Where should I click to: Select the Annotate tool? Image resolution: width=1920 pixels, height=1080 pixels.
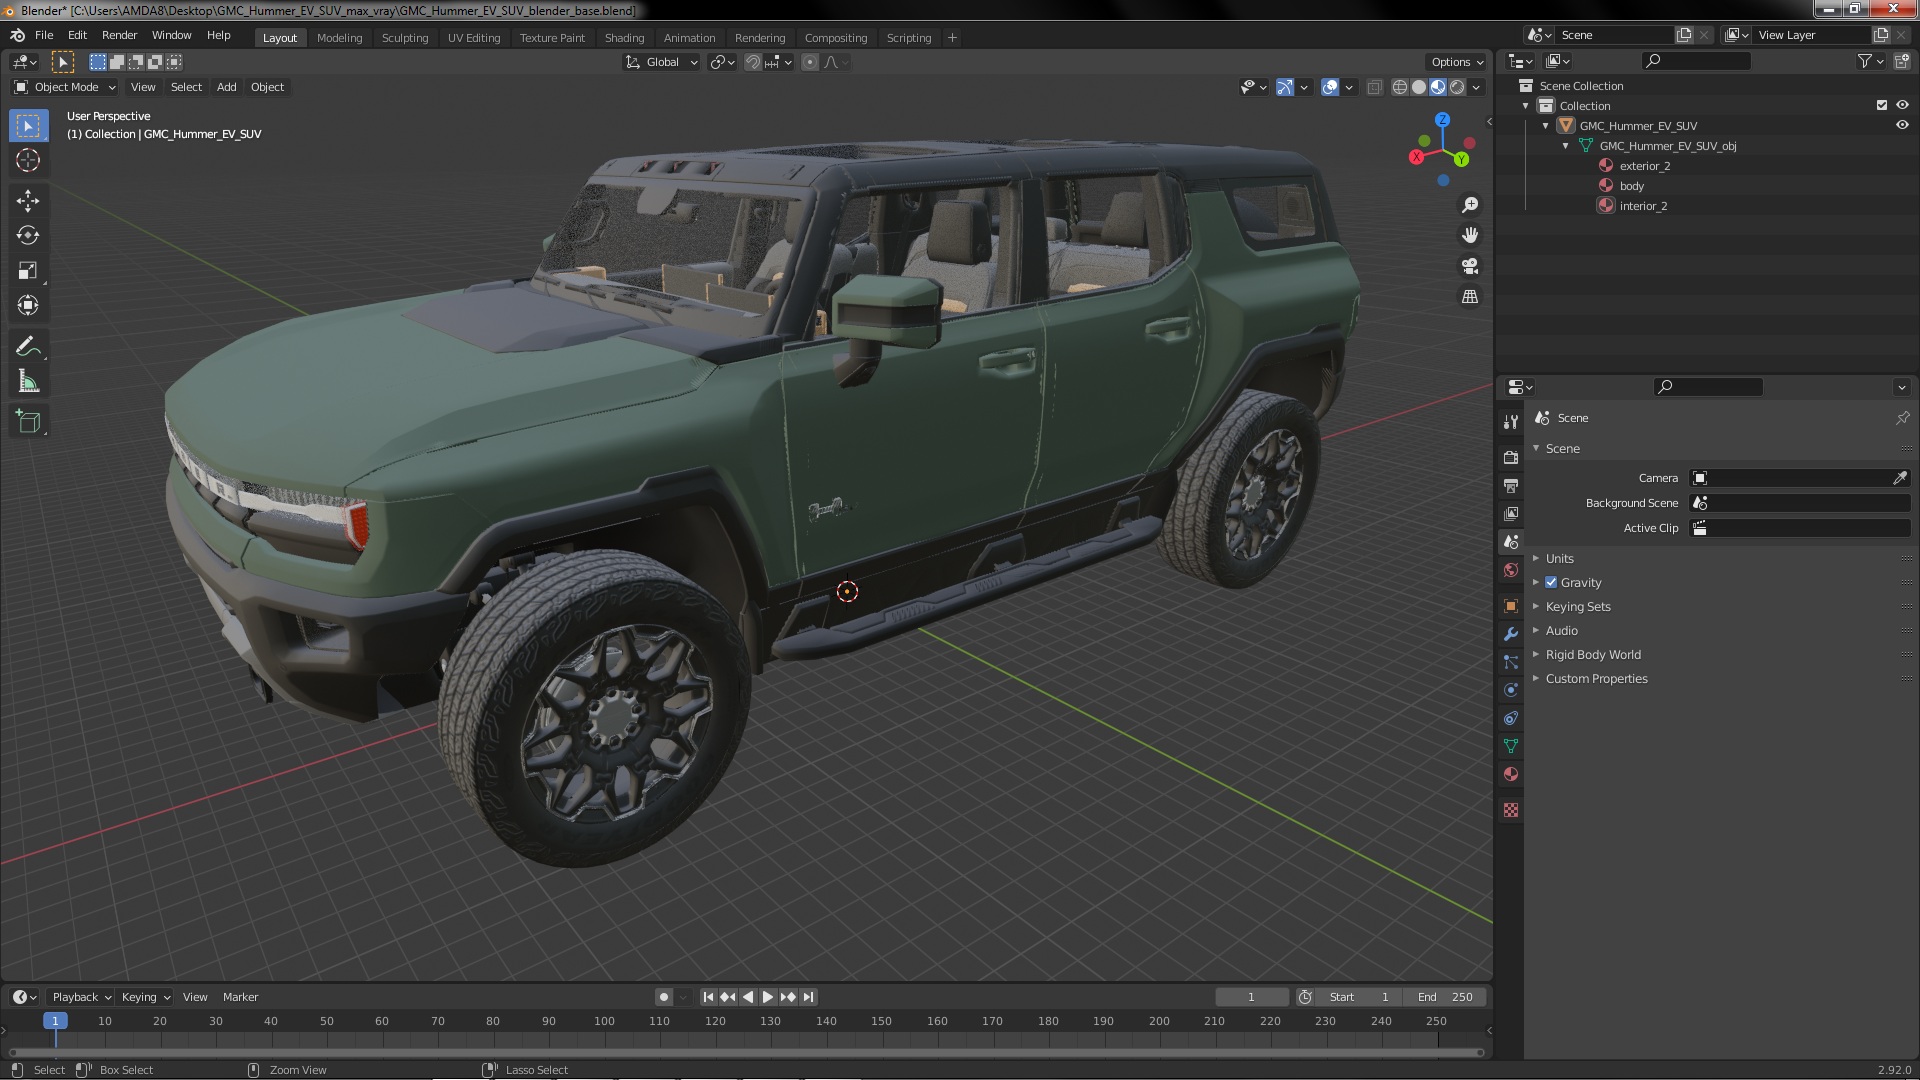pos(28,347)
